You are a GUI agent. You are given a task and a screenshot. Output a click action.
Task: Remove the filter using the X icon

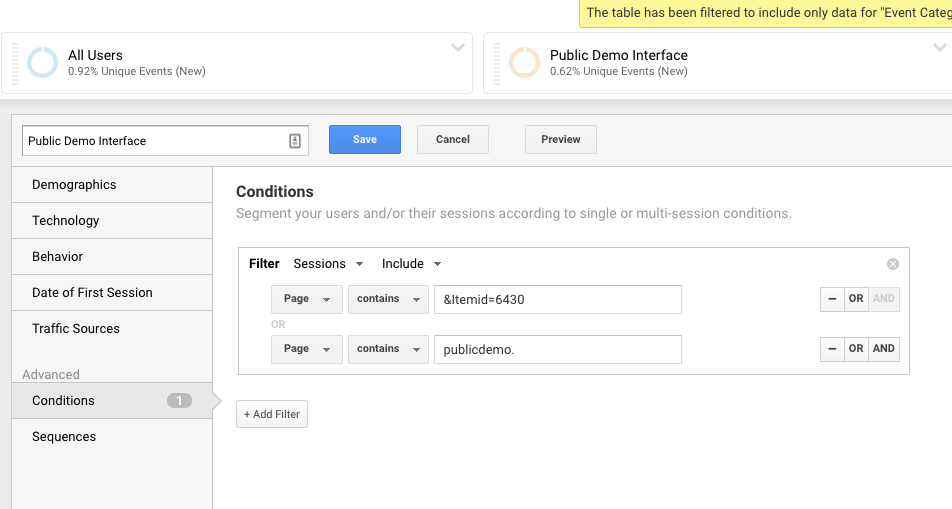pos(892,264)
